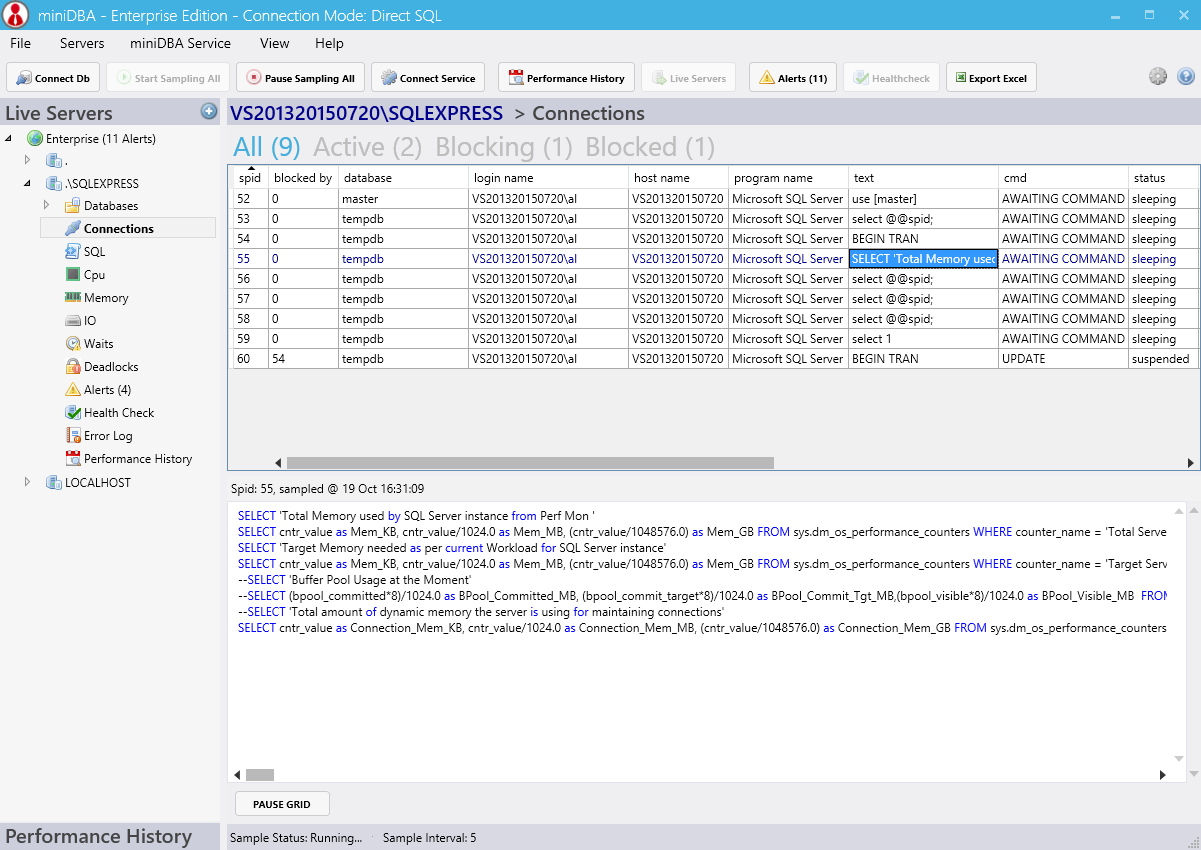The image size is (1201, 850).
Task: Collapse the .\SQLEXPRESS server node
Action: [x=28, y=184]
